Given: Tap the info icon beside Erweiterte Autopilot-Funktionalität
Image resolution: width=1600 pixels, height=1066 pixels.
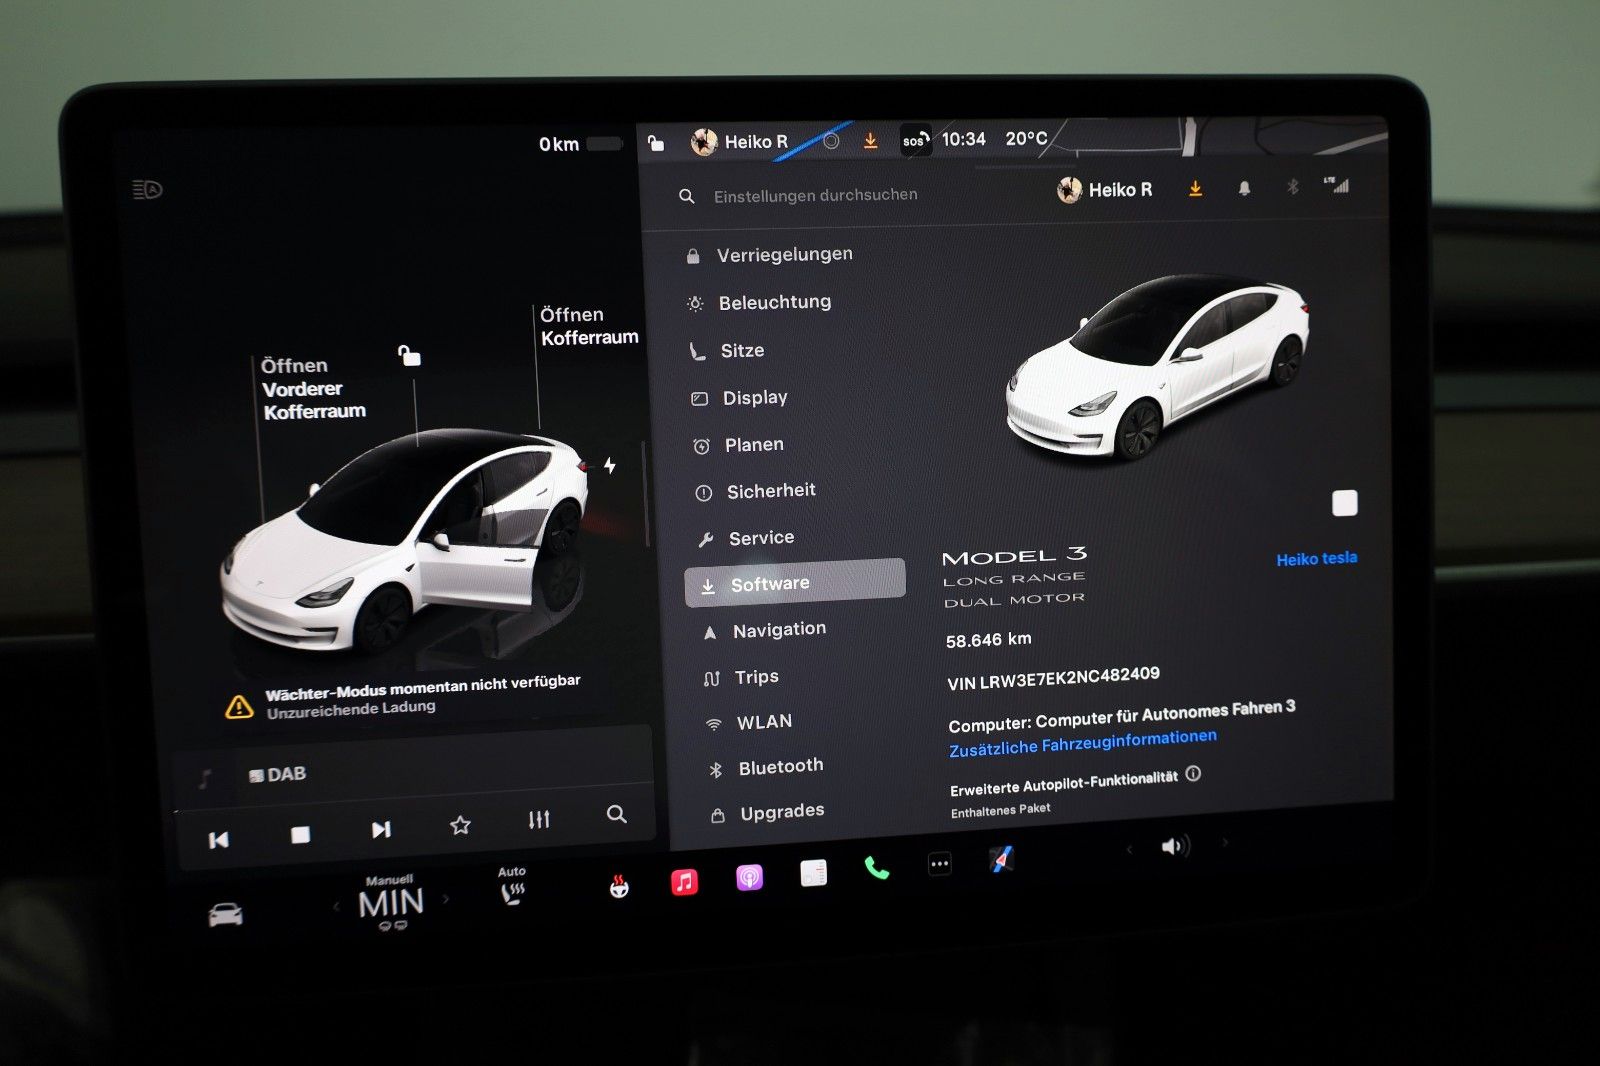Looking at the screenshot, I should click(1193, 774).
